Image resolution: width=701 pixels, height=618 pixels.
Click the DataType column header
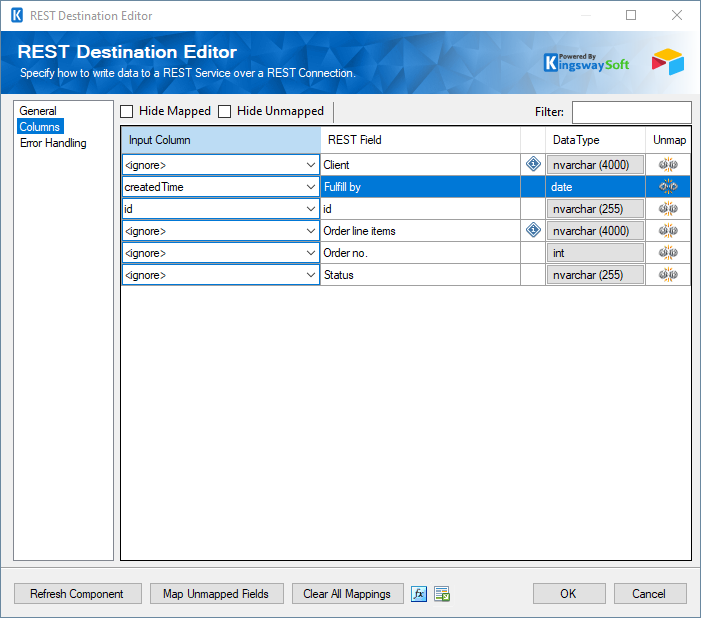point(595,140)
